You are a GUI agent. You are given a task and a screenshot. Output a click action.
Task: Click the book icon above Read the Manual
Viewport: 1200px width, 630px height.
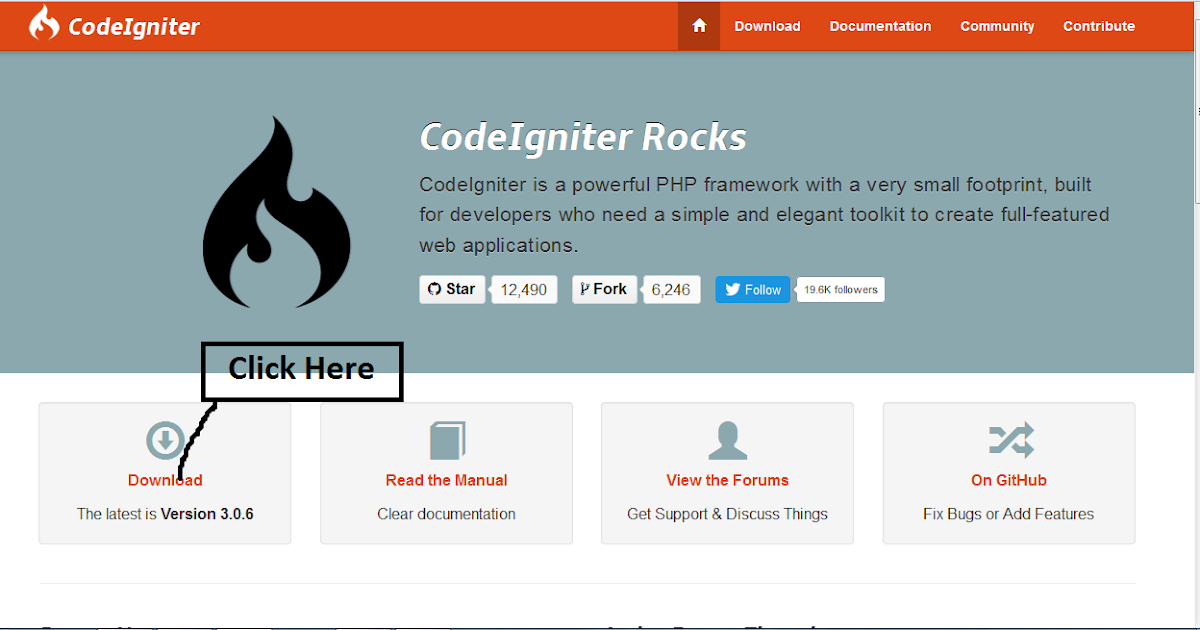click(x=446, y=440)
